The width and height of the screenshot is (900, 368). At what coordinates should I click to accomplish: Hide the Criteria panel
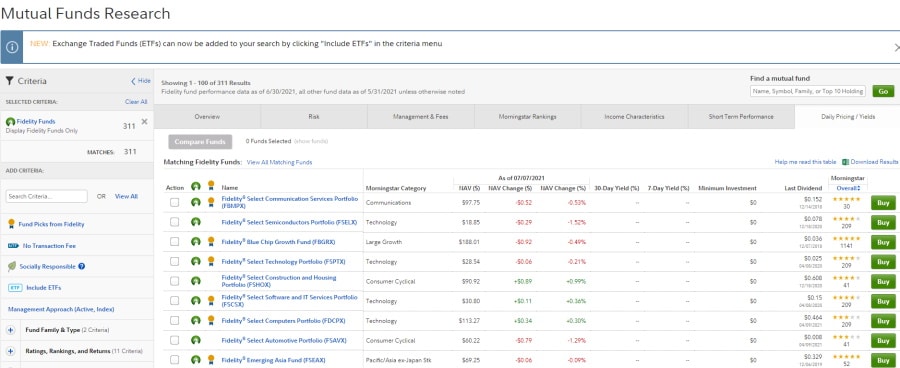pos(141,81)
